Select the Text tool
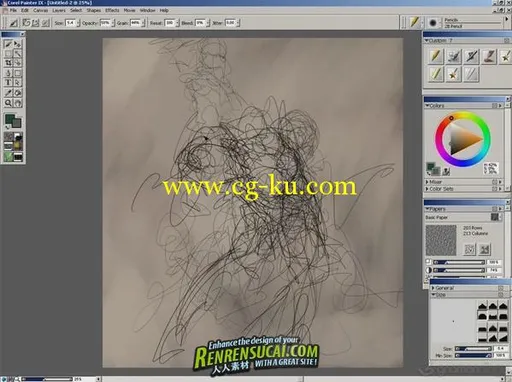Screen dimensions: 512x382 click(8, 83)
